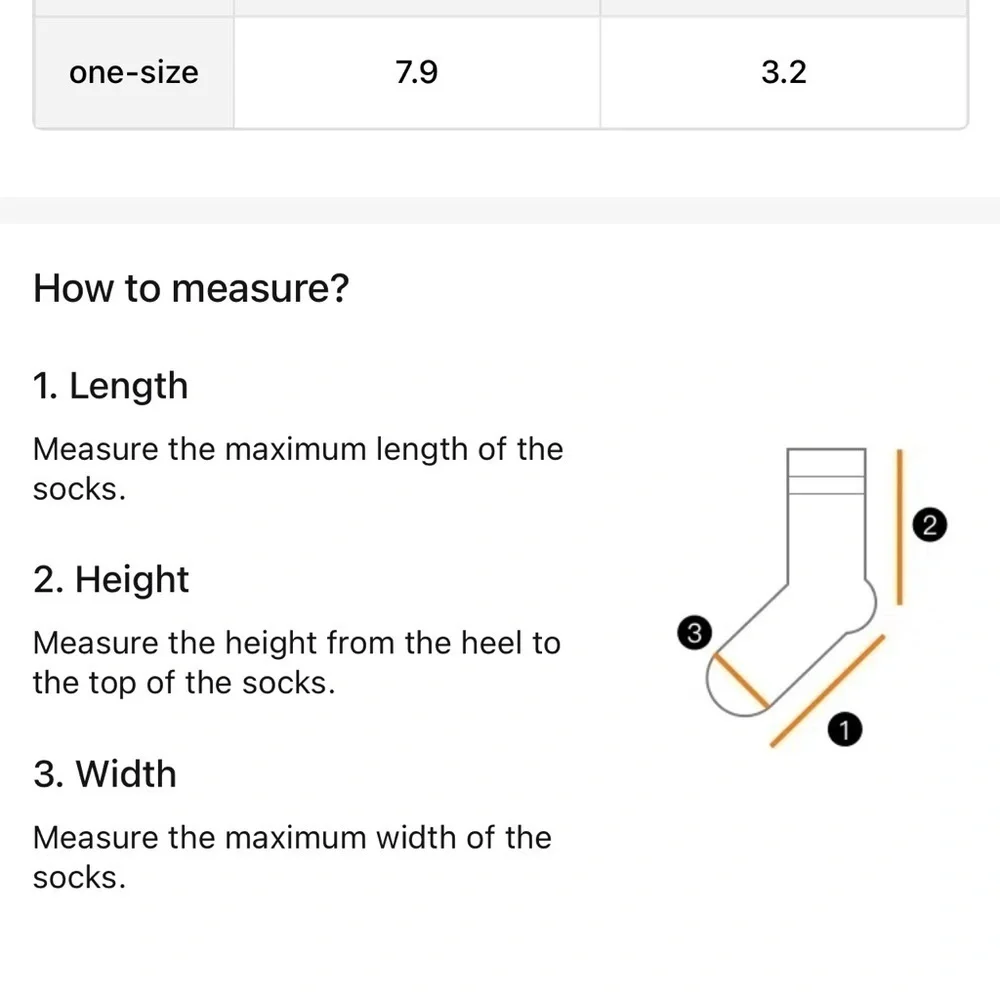Click the diagonal orange length line
The height and width of the screenshot is (1000, 1000).
[x=827, y=691]
